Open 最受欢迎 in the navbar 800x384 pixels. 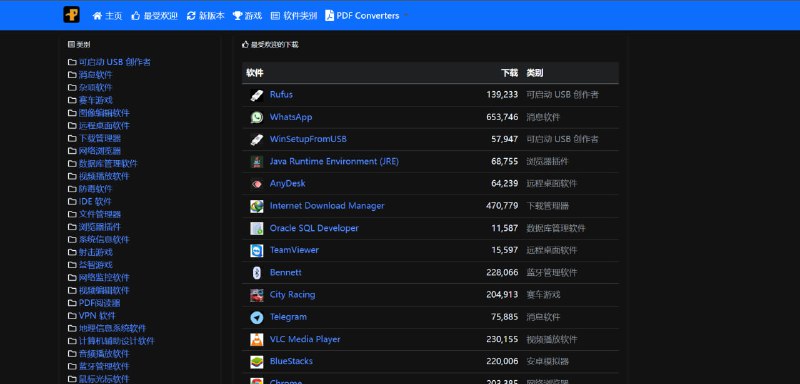coord(154,16)
